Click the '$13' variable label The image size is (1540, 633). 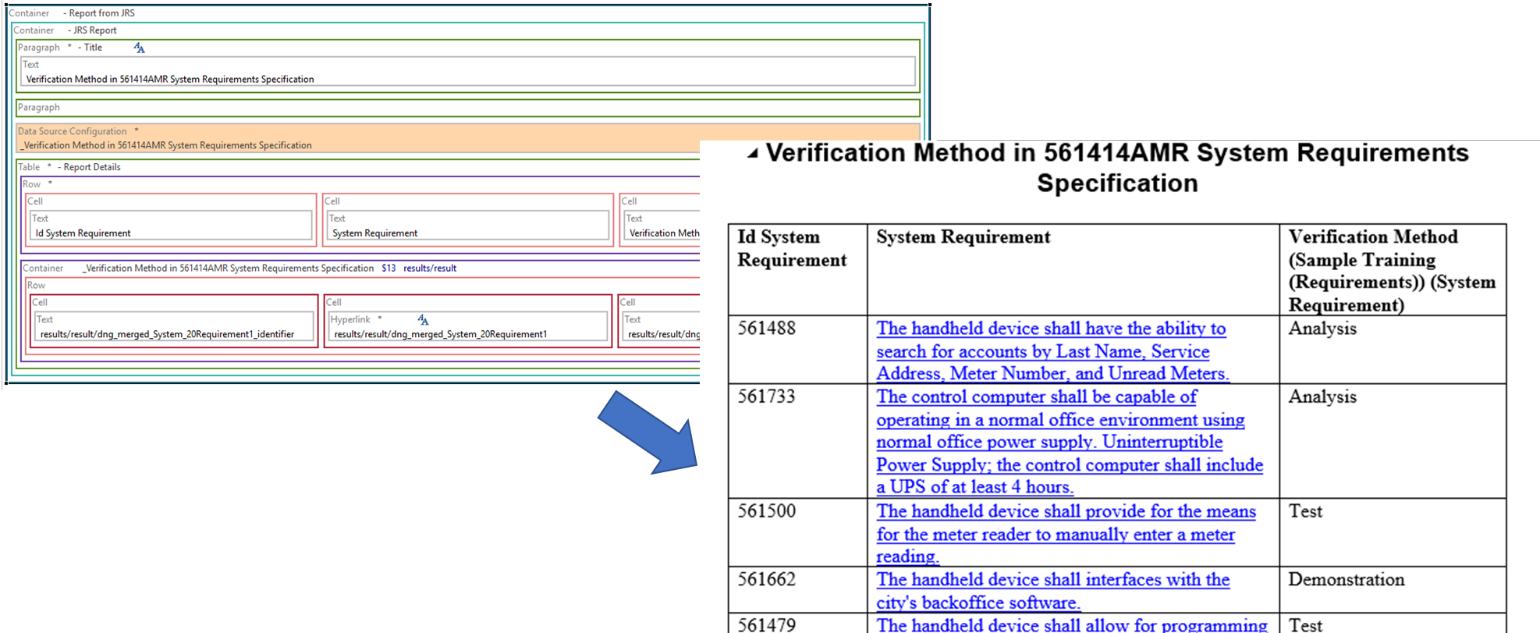tap(389, 268)
